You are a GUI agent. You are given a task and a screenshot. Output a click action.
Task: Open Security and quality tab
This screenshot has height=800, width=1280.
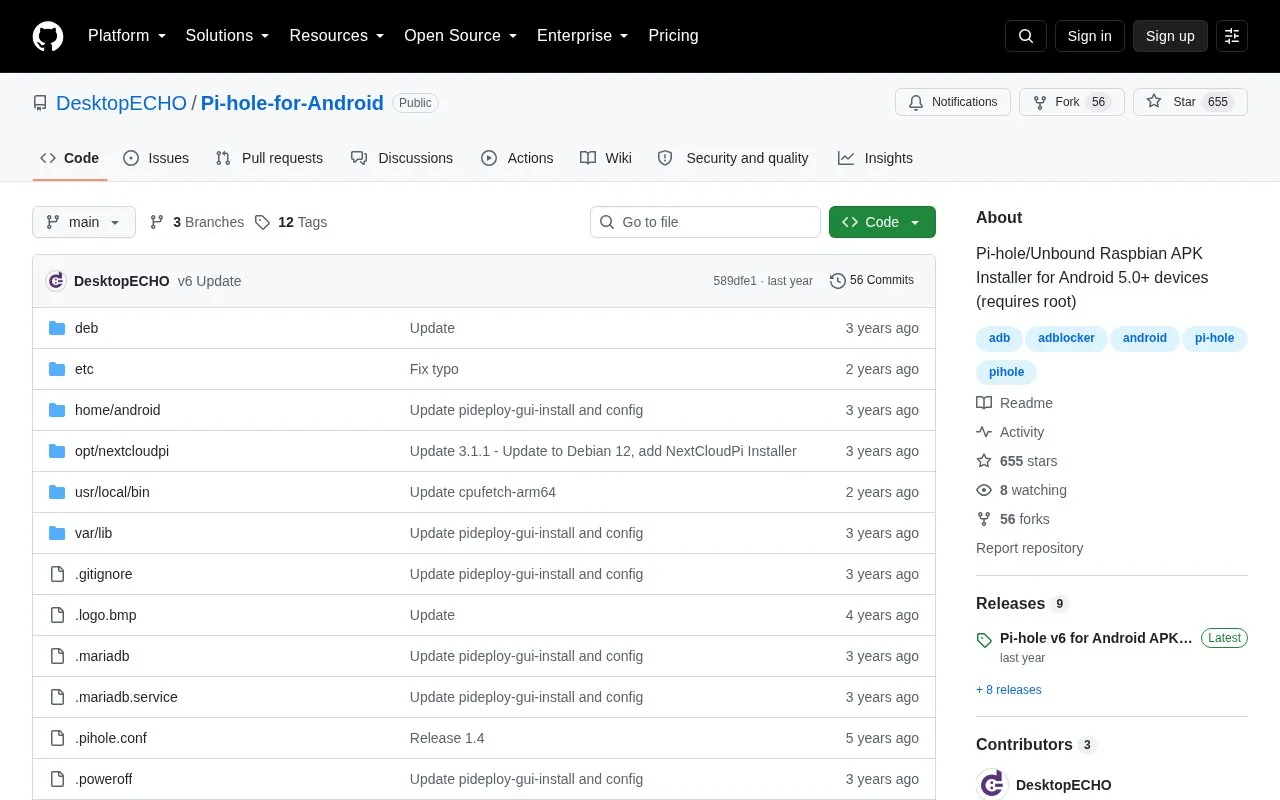(x=733, y=158)
